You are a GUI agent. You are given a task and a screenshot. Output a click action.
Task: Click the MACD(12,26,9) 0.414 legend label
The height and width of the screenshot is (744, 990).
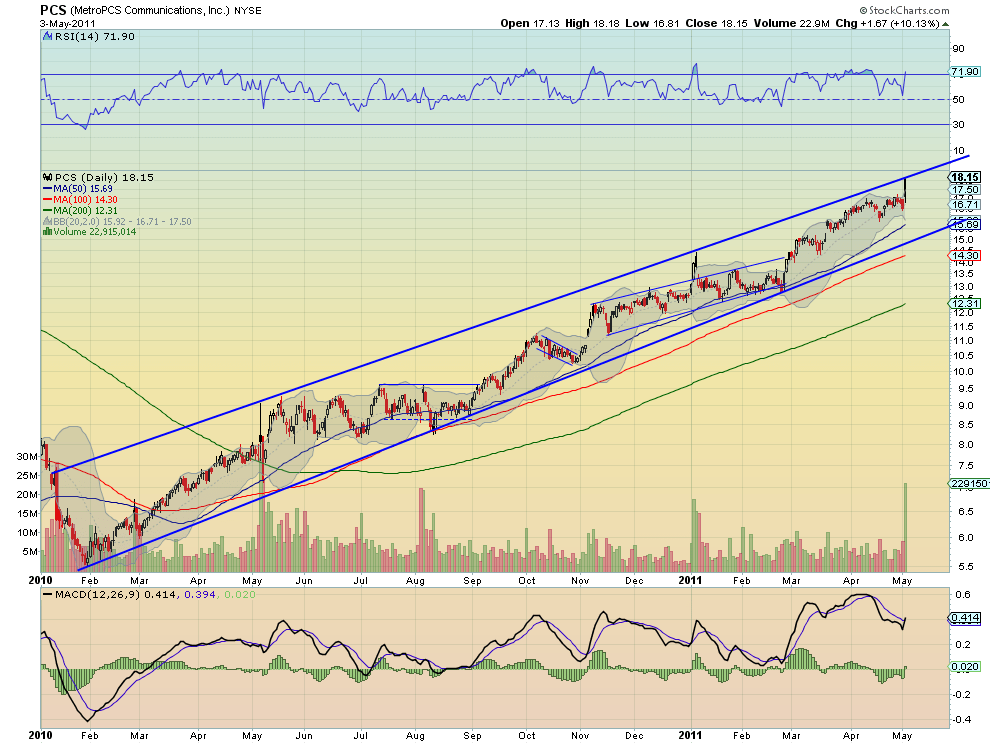pos(117,594)
